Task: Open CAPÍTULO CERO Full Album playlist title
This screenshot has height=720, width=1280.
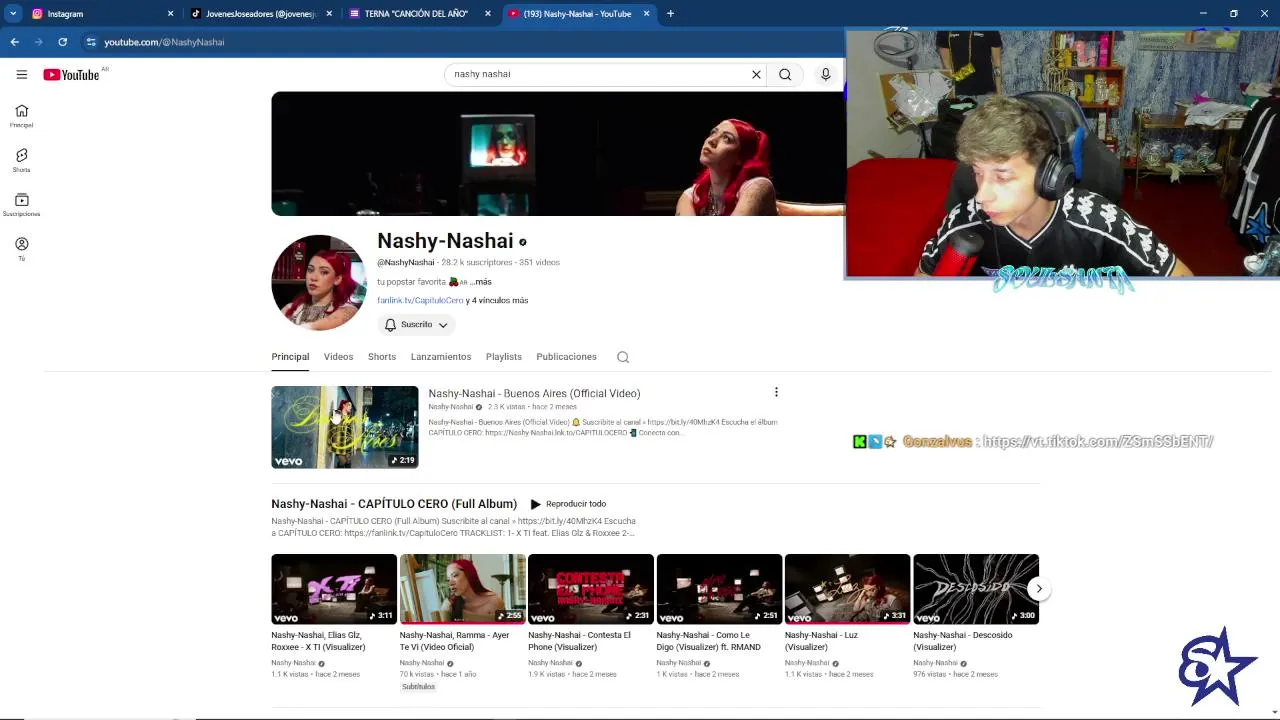Action: (x=394, y=504)
